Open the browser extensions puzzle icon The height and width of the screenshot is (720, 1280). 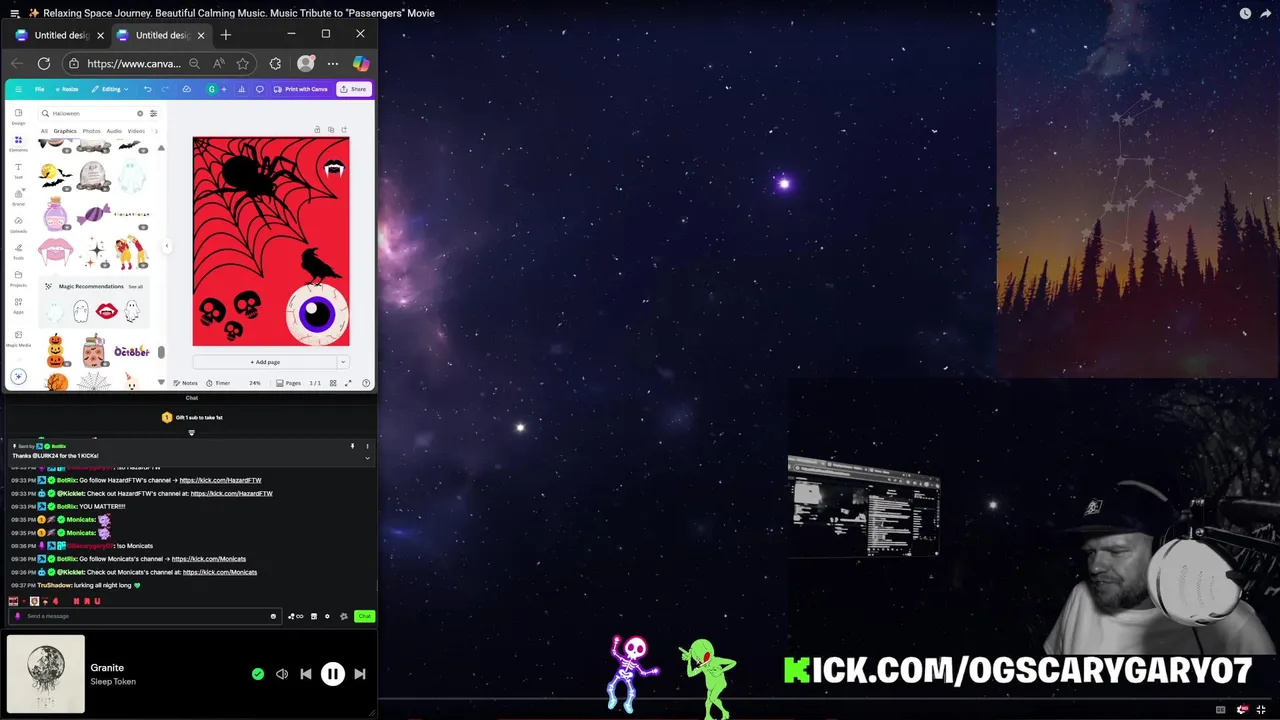275,63
